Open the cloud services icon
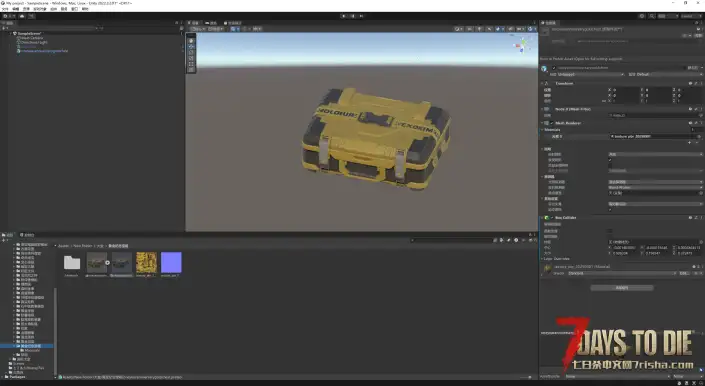Screen dimensions: 705x386 [22, 16]
